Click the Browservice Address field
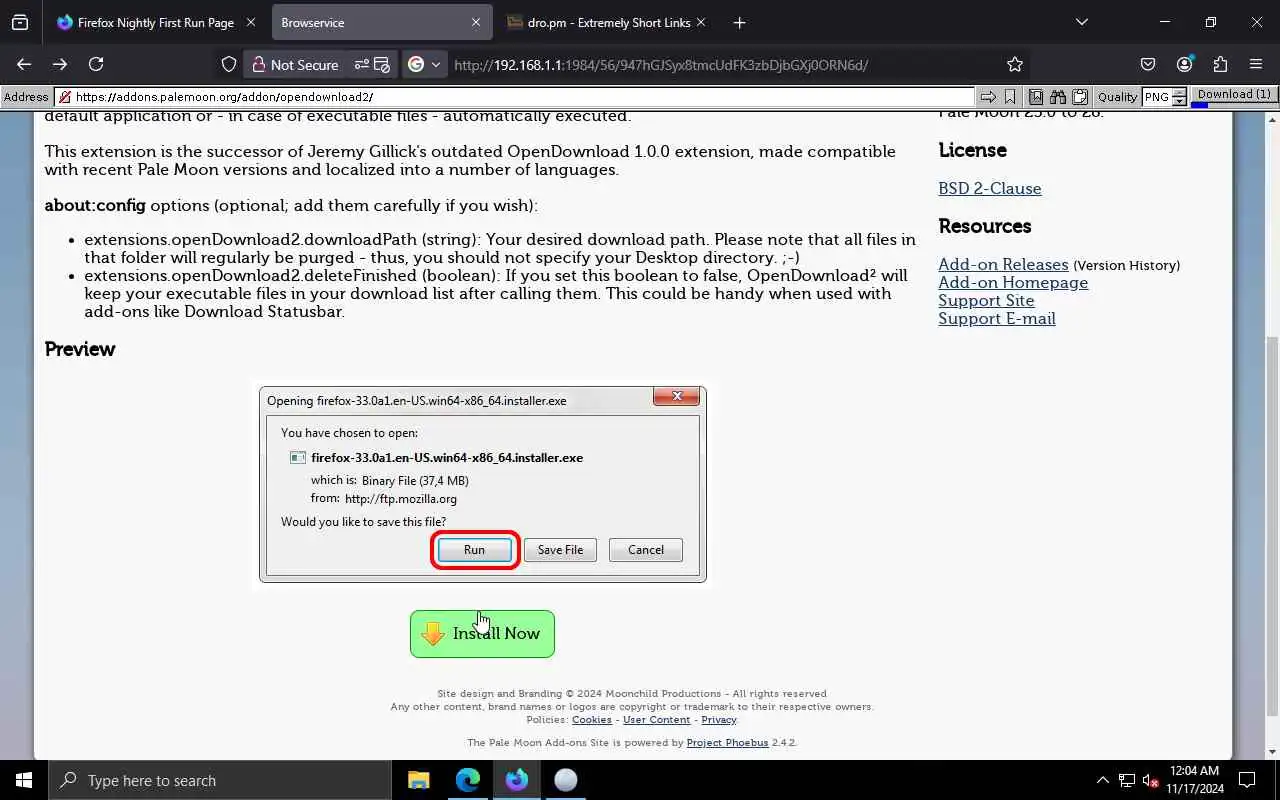The height and width of the screenshot is (800, 1280). (515, 97)
